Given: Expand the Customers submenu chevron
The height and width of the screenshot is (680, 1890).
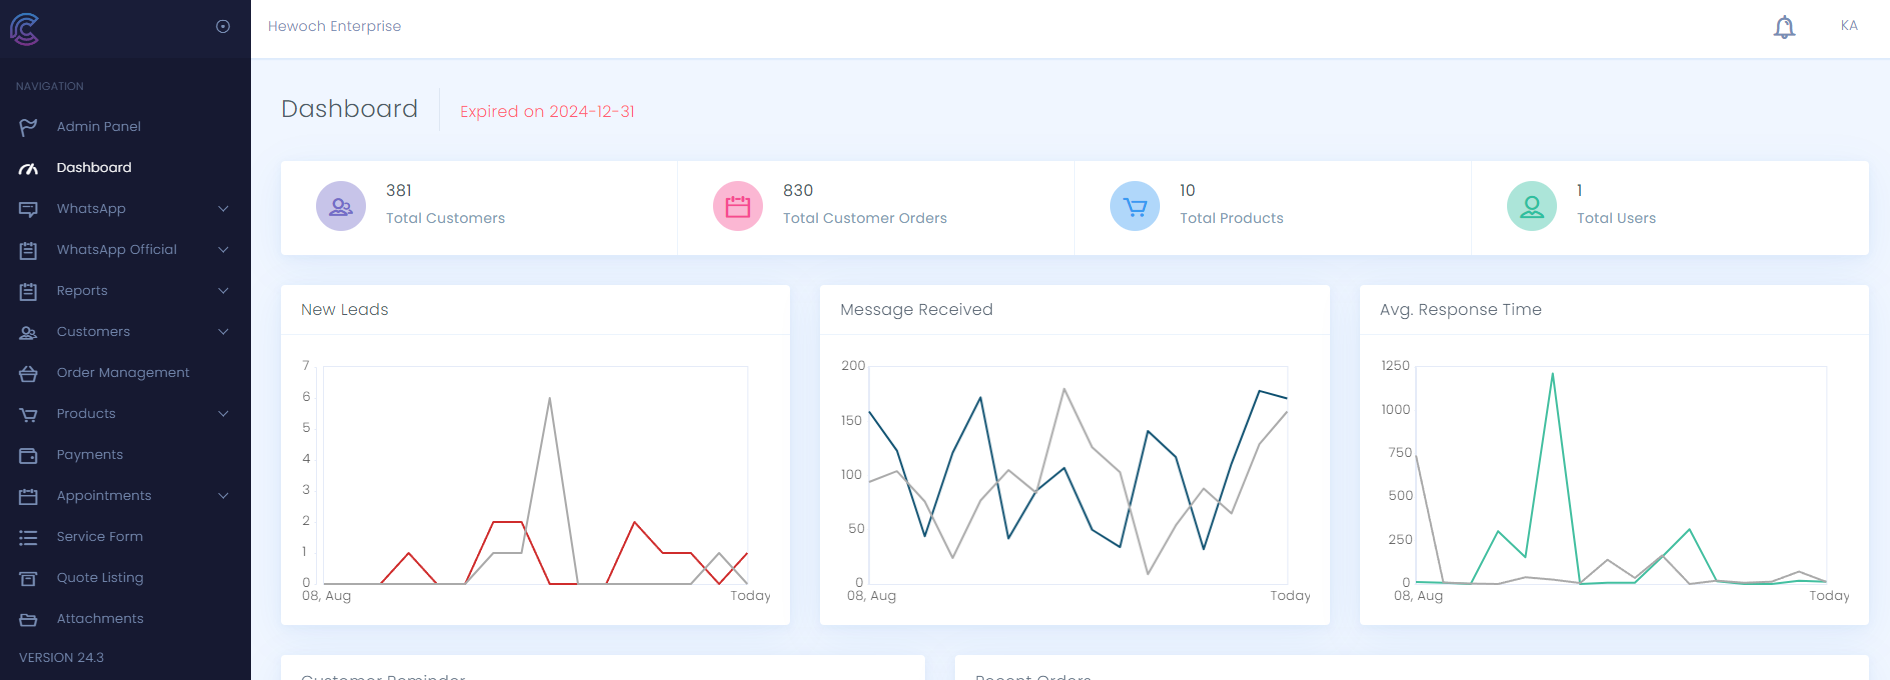Looking at the screenshot, I should tap(223, 332).
